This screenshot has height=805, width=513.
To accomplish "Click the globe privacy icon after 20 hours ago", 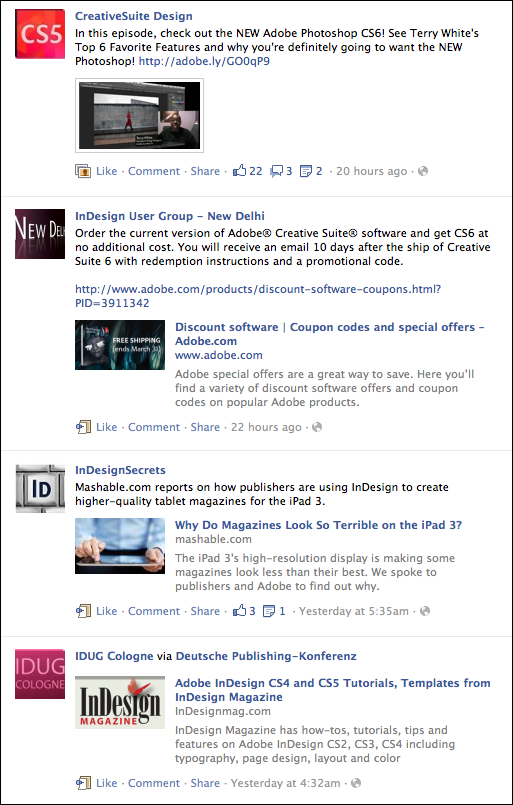I will [x=423, y=171].
